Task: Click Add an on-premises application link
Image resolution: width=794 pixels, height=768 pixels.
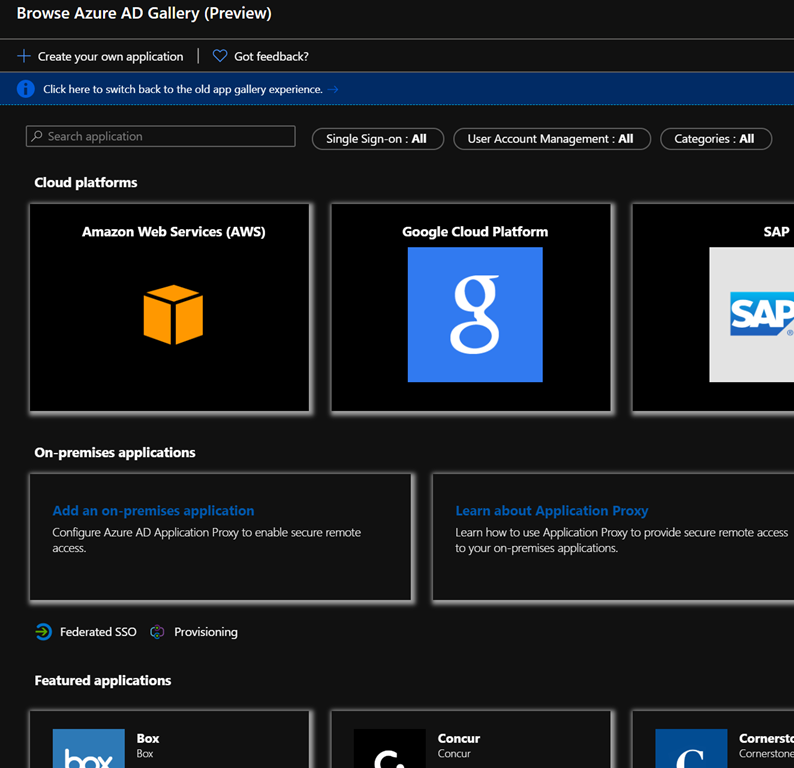Action: (153, 511)
